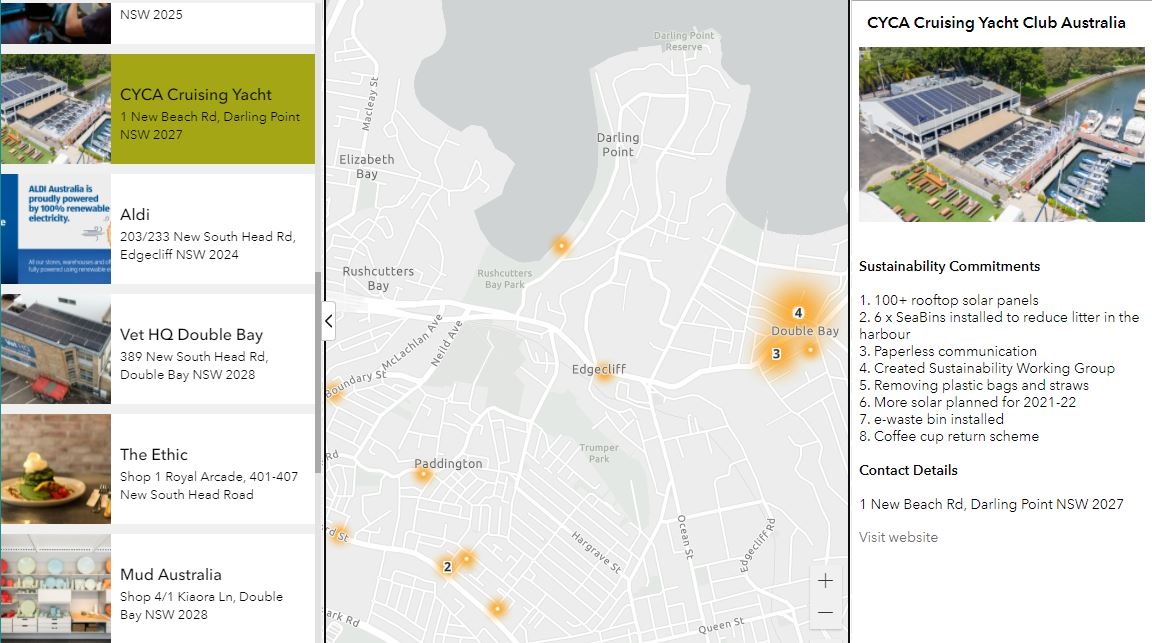Select the Mud Australia list card
Screen dimensions: 1152x643
158,589
